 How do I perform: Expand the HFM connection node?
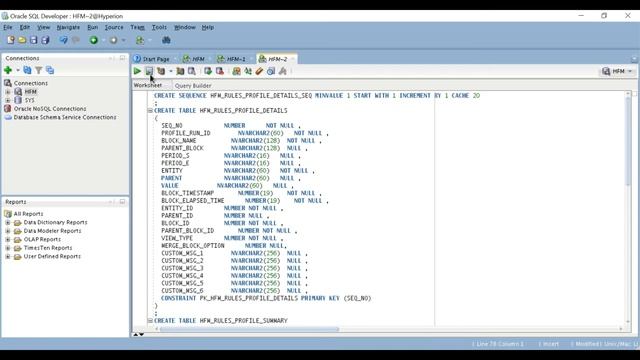(8, 92)
